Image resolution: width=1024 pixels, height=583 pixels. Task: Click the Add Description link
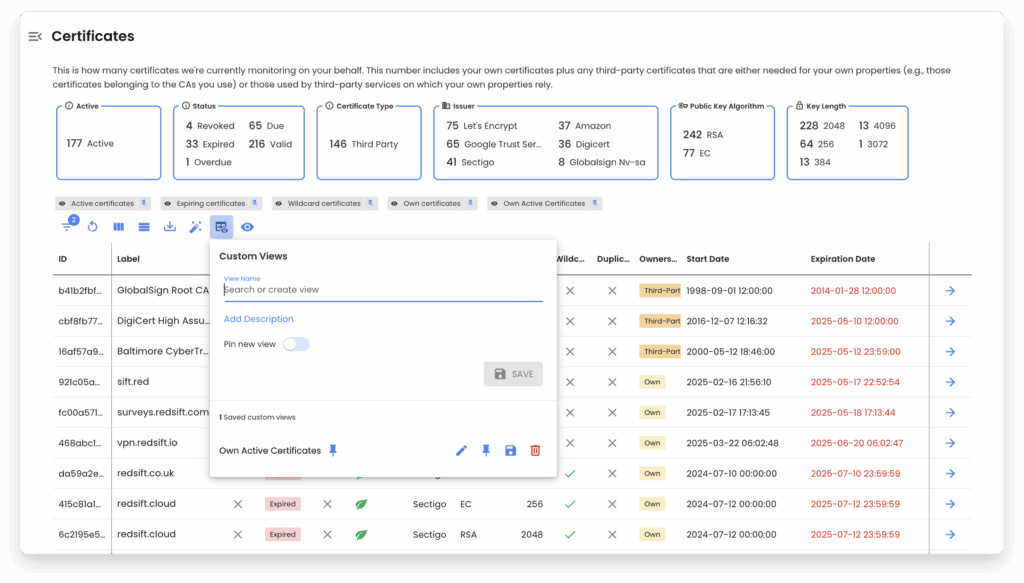258,319
